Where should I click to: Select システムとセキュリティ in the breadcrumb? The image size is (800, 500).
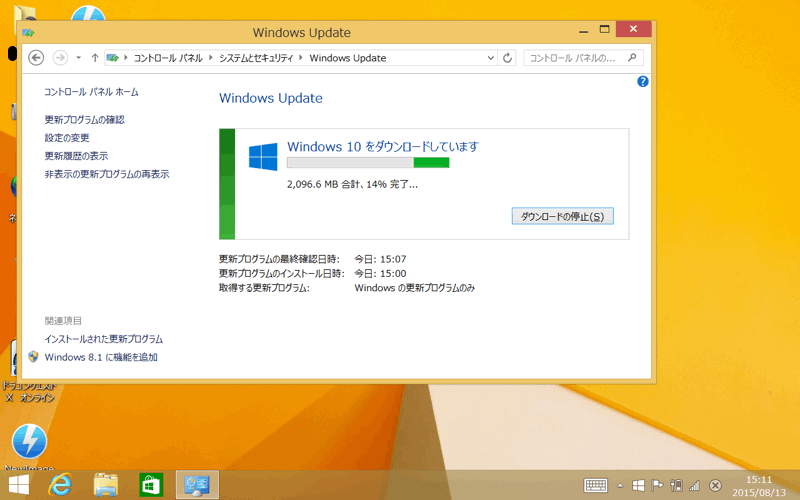[x=255, y=58]
